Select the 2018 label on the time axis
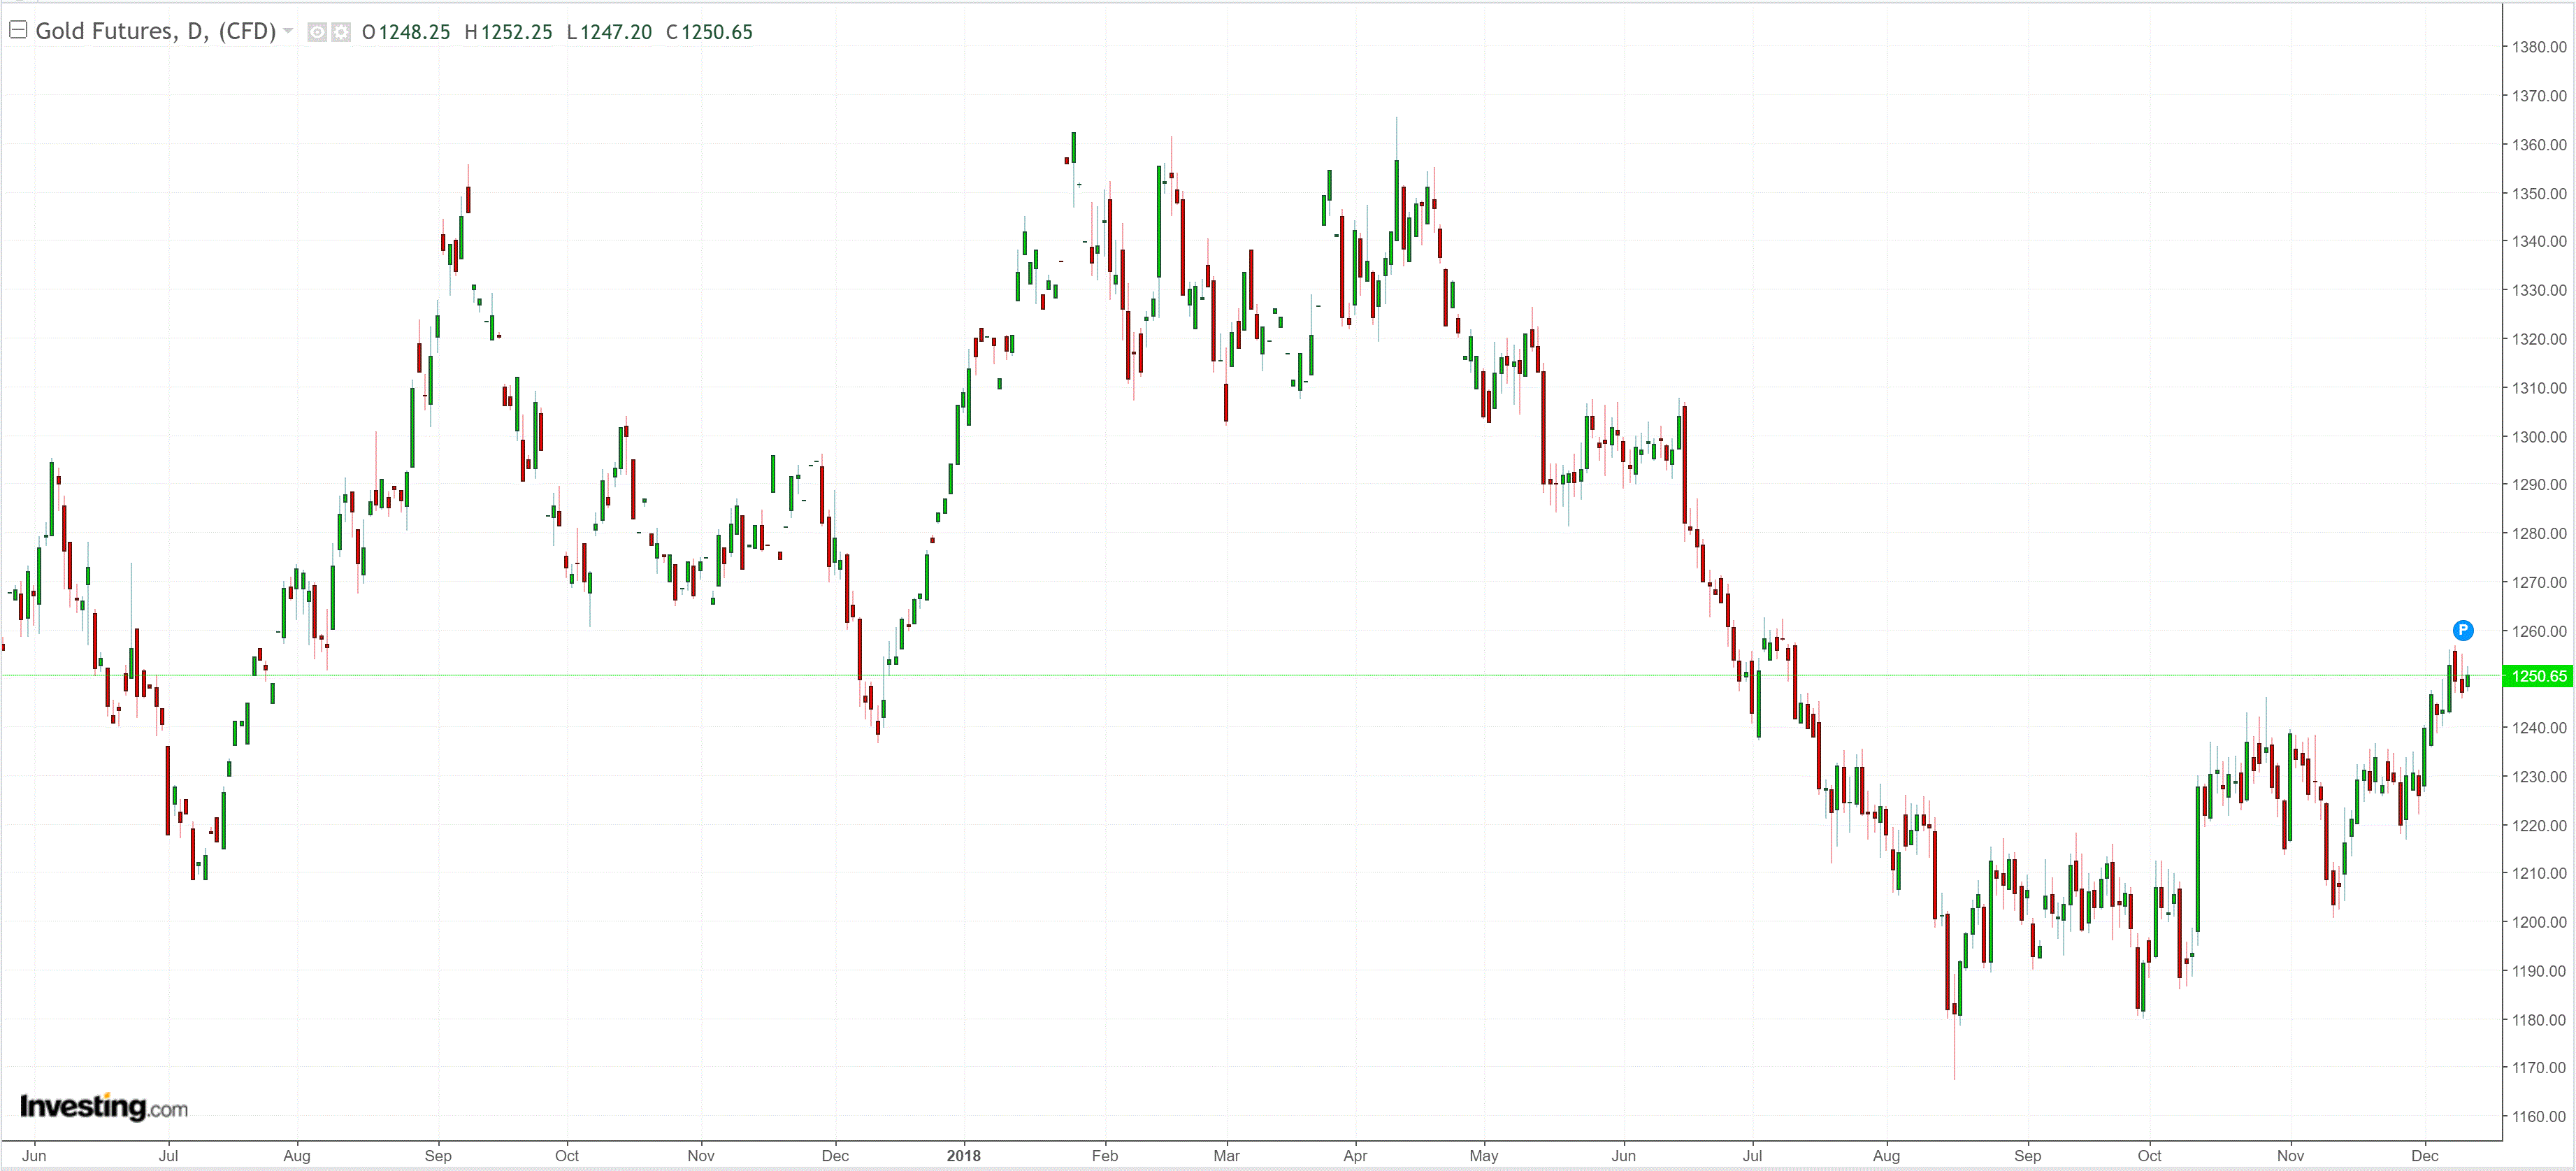The width and height of the screenshot is (2576, 1171). click(x=963, y=1155)
